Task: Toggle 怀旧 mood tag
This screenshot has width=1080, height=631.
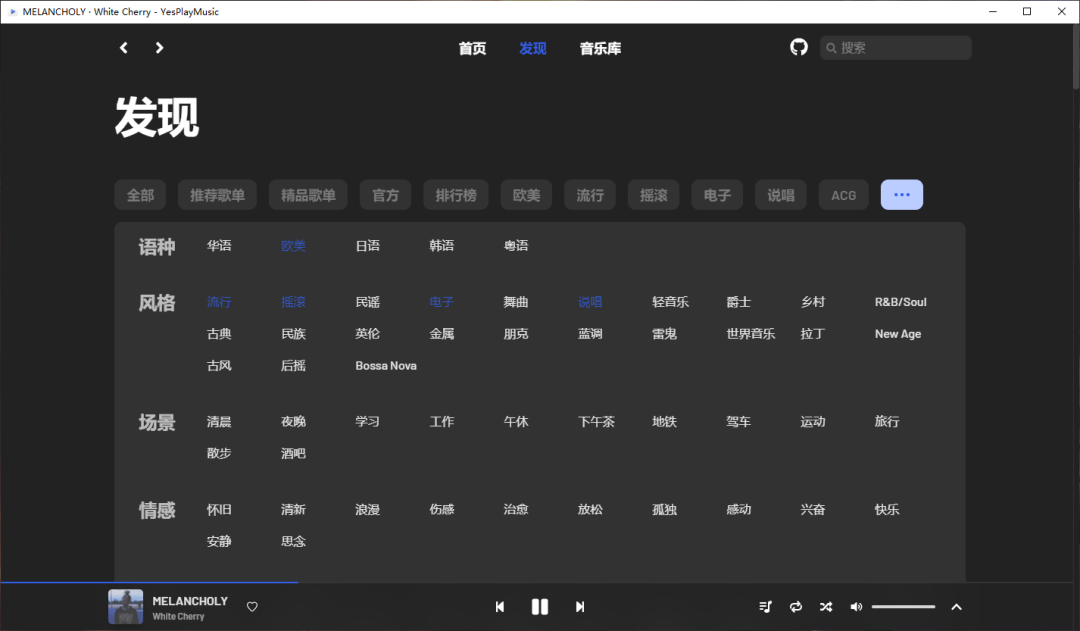Action: click(x=219, y=509)
